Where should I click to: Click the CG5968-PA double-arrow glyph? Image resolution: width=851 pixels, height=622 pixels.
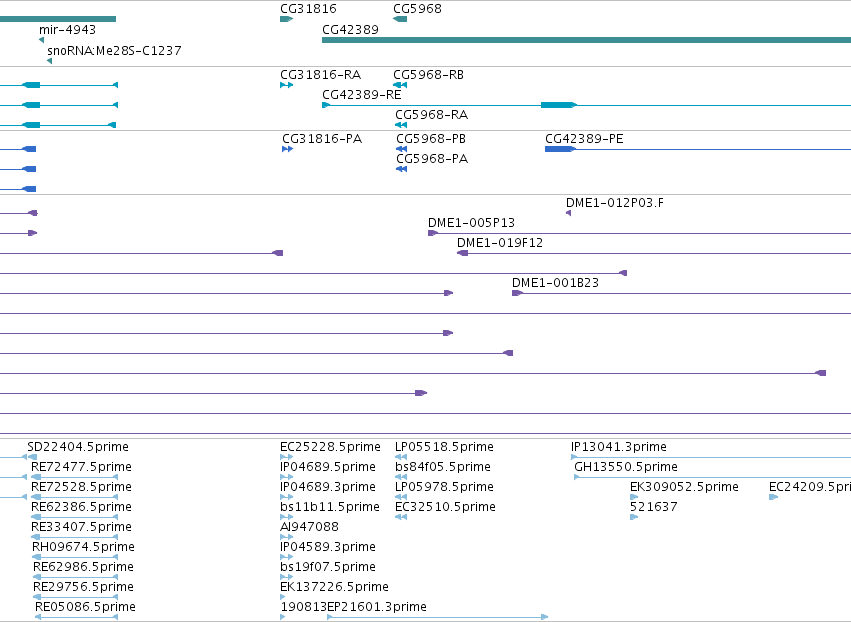coord(402,169)
